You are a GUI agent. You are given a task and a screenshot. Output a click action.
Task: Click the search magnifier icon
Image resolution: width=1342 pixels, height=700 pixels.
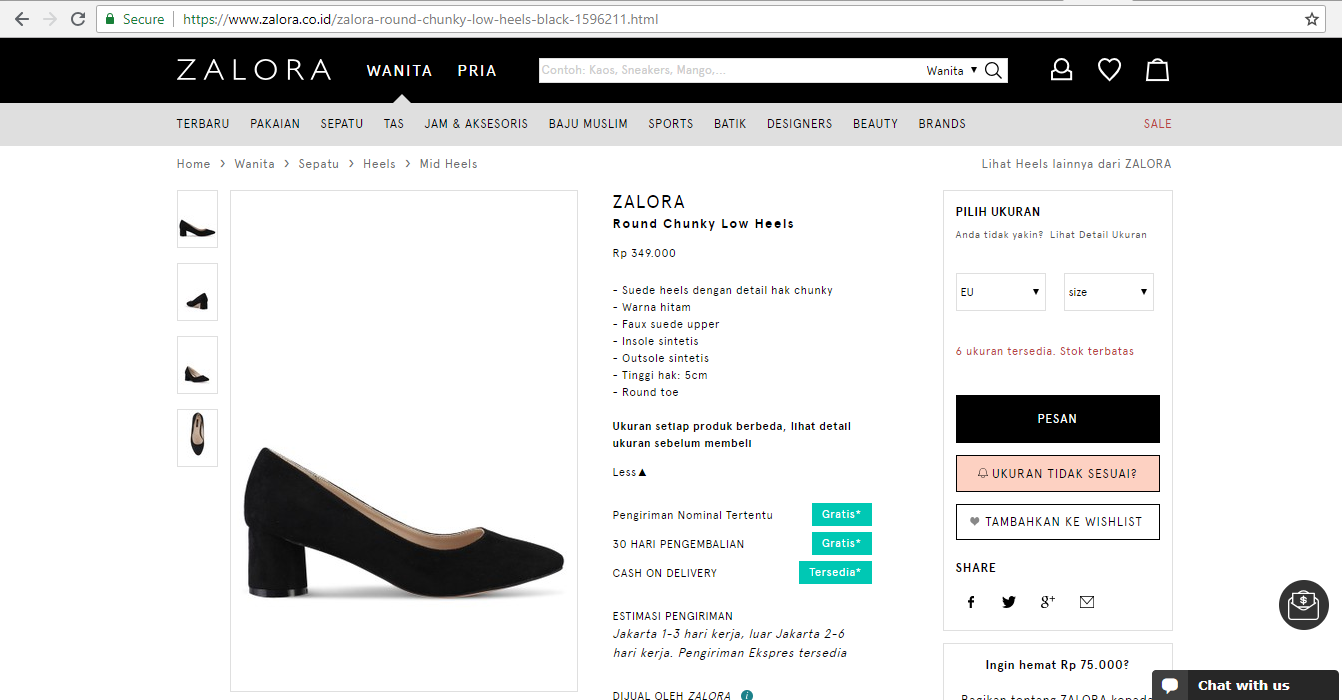(993, 70)
